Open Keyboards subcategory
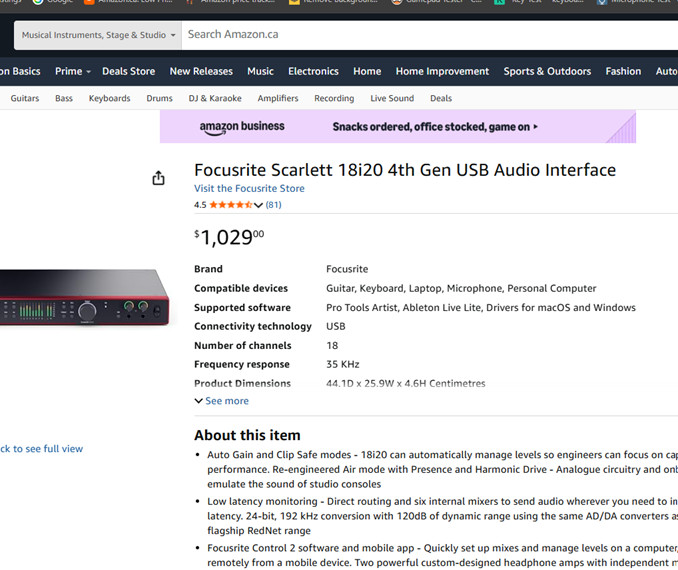678x570 pixels. pos(109,98)
